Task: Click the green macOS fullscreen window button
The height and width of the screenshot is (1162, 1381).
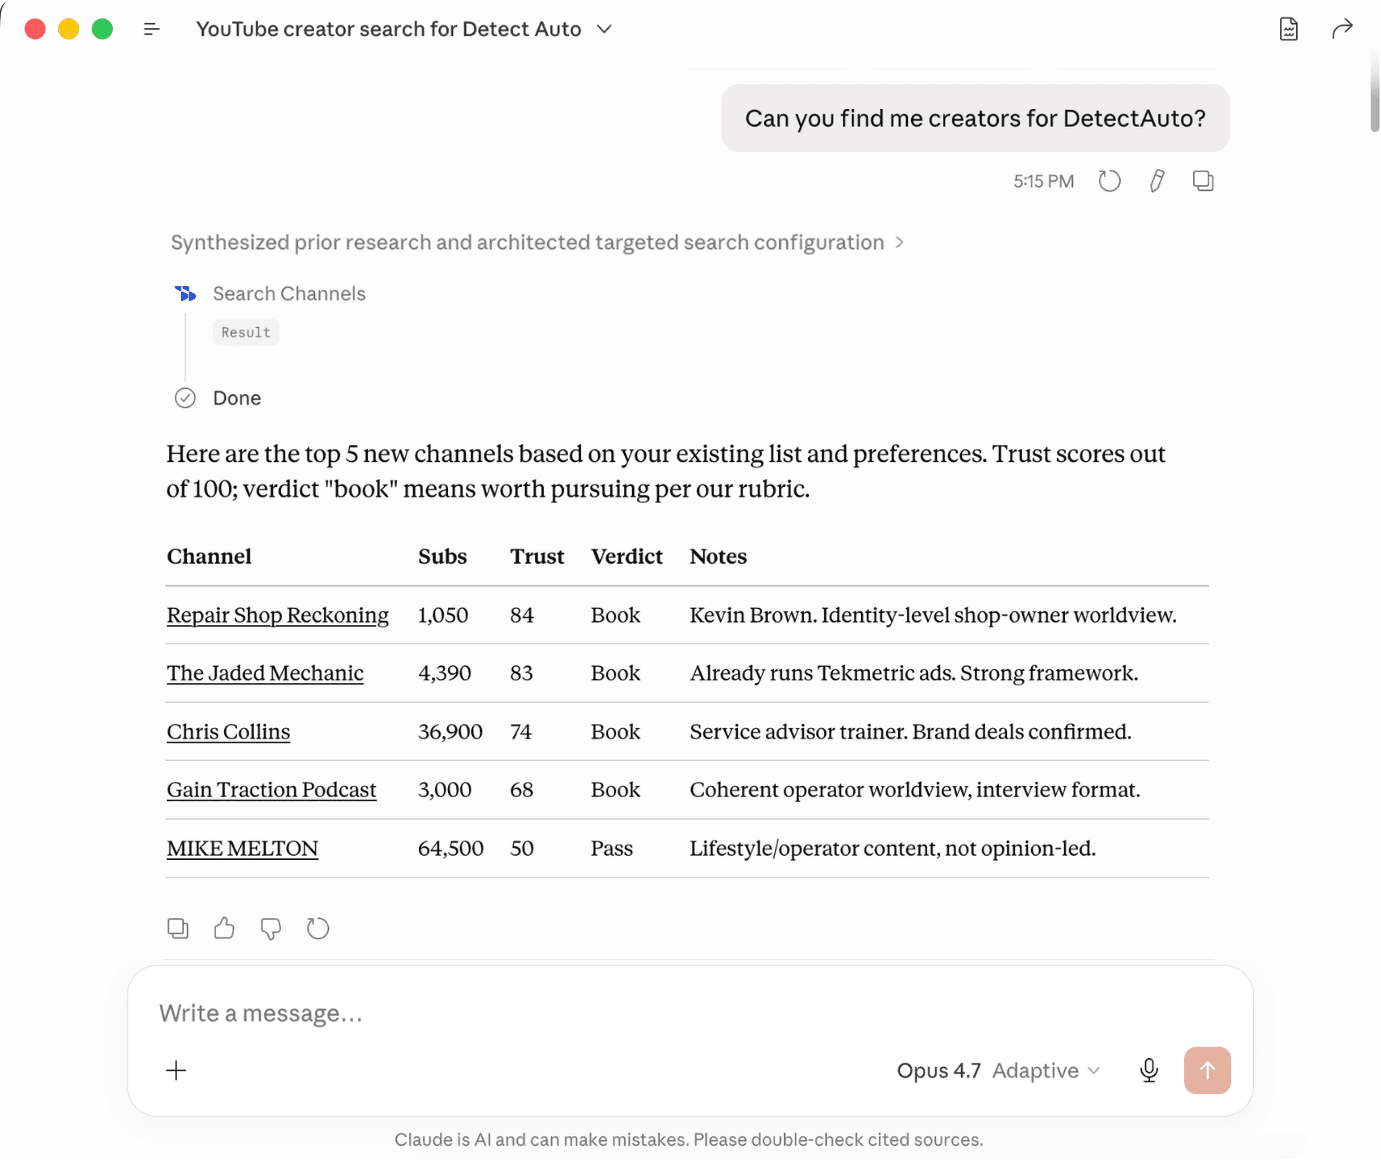Action: coord(102,29)
